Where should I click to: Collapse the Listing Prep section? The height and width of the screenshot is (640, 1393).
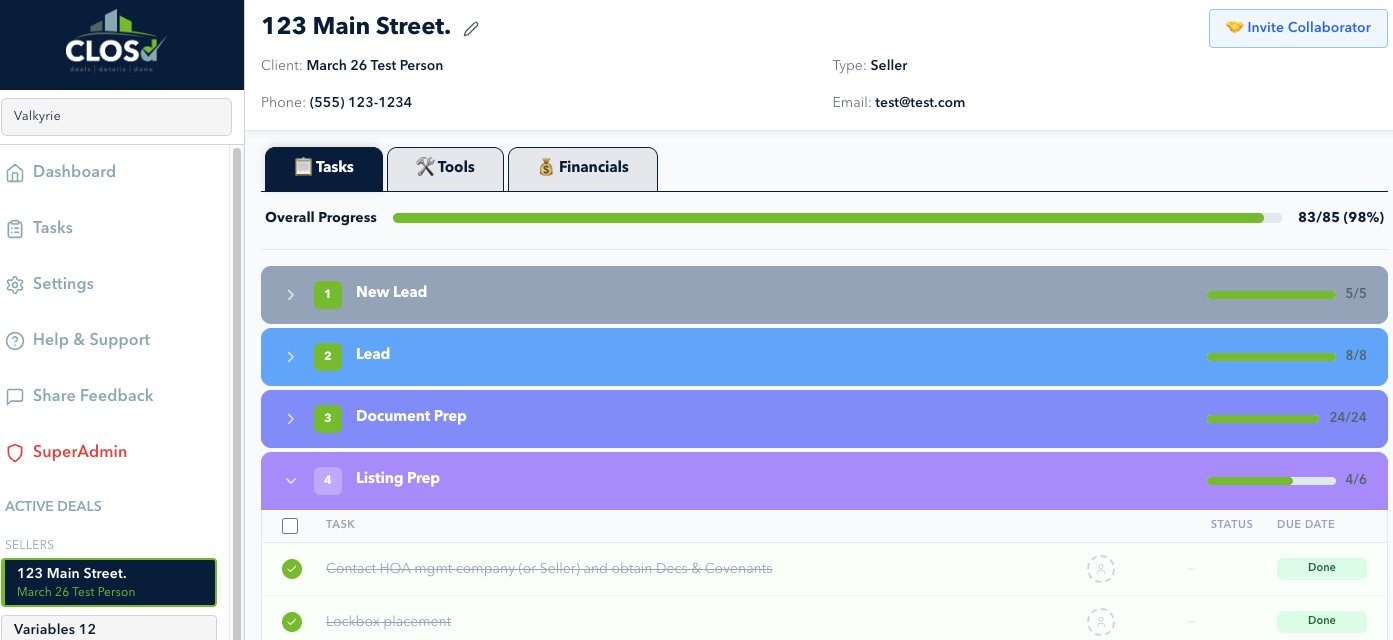click(x=291, y=480)
